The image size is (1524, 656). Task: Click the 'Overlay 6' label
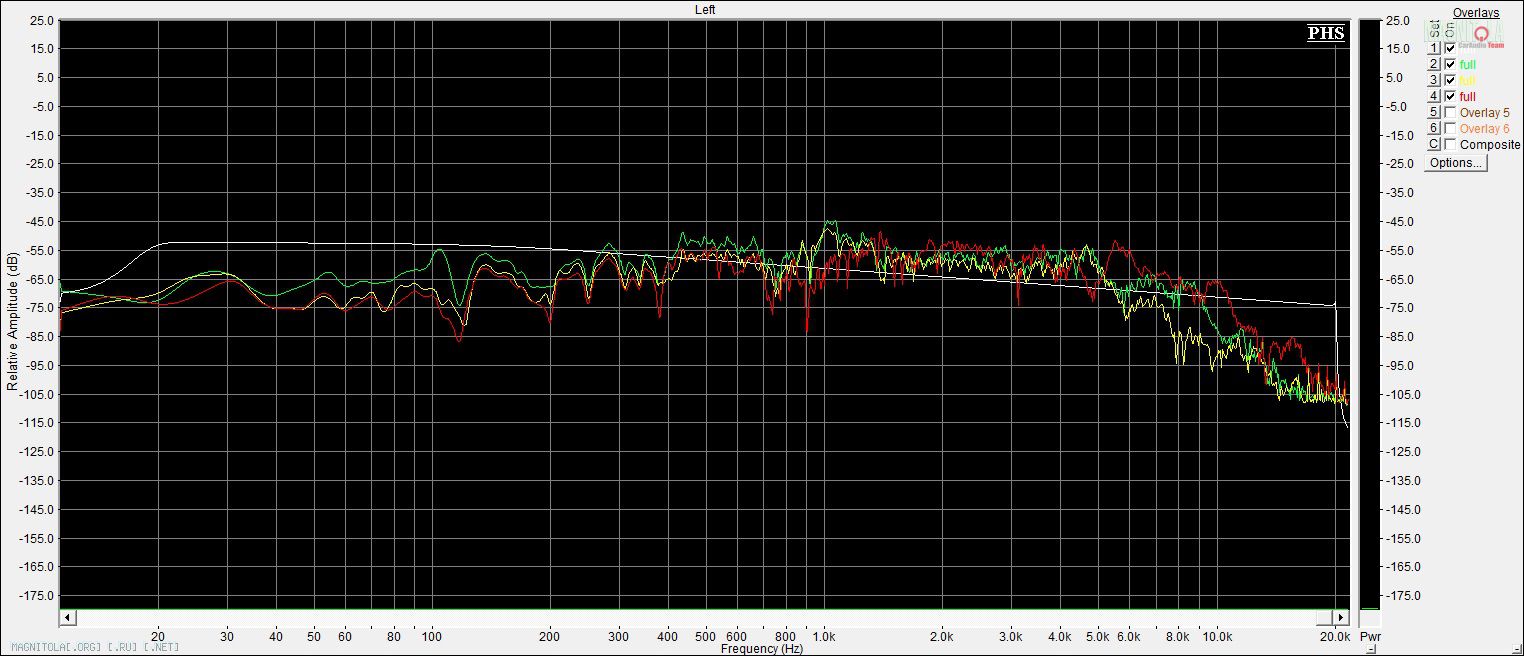point(1485,128)
